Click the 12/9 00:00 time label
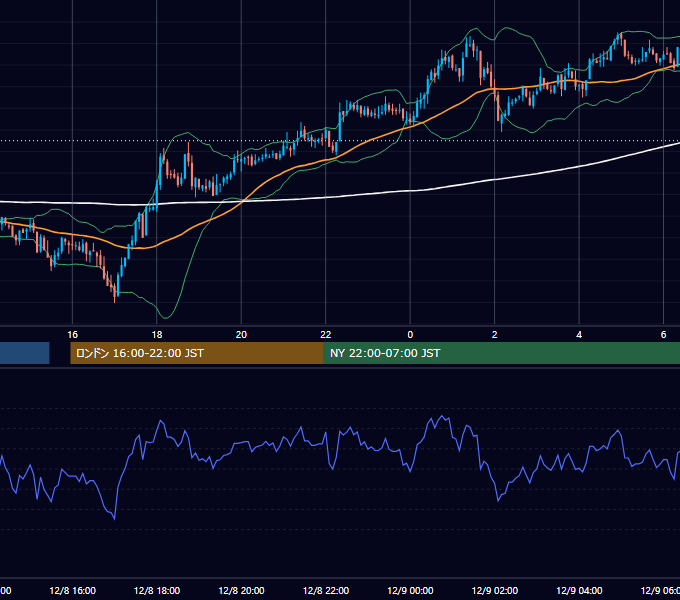Image resolution: width=680 pixels, height=600 pixels. point(410,591)
